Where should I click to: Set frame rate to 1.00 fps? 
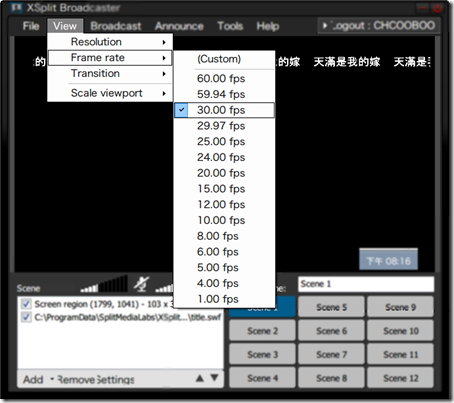[224, 299]
